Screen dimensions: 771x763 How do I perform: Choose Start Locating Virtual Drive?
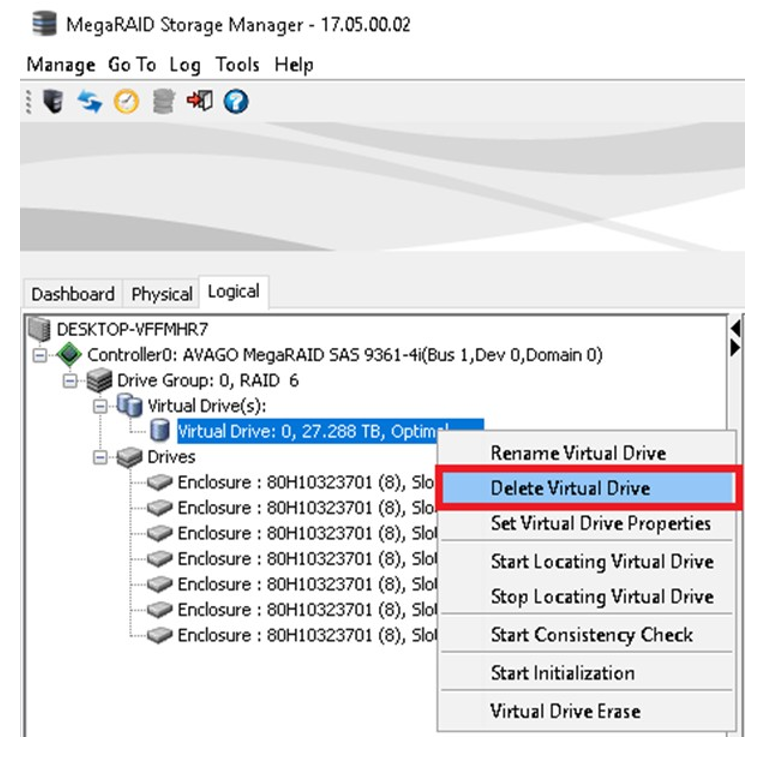click(586, 561)
